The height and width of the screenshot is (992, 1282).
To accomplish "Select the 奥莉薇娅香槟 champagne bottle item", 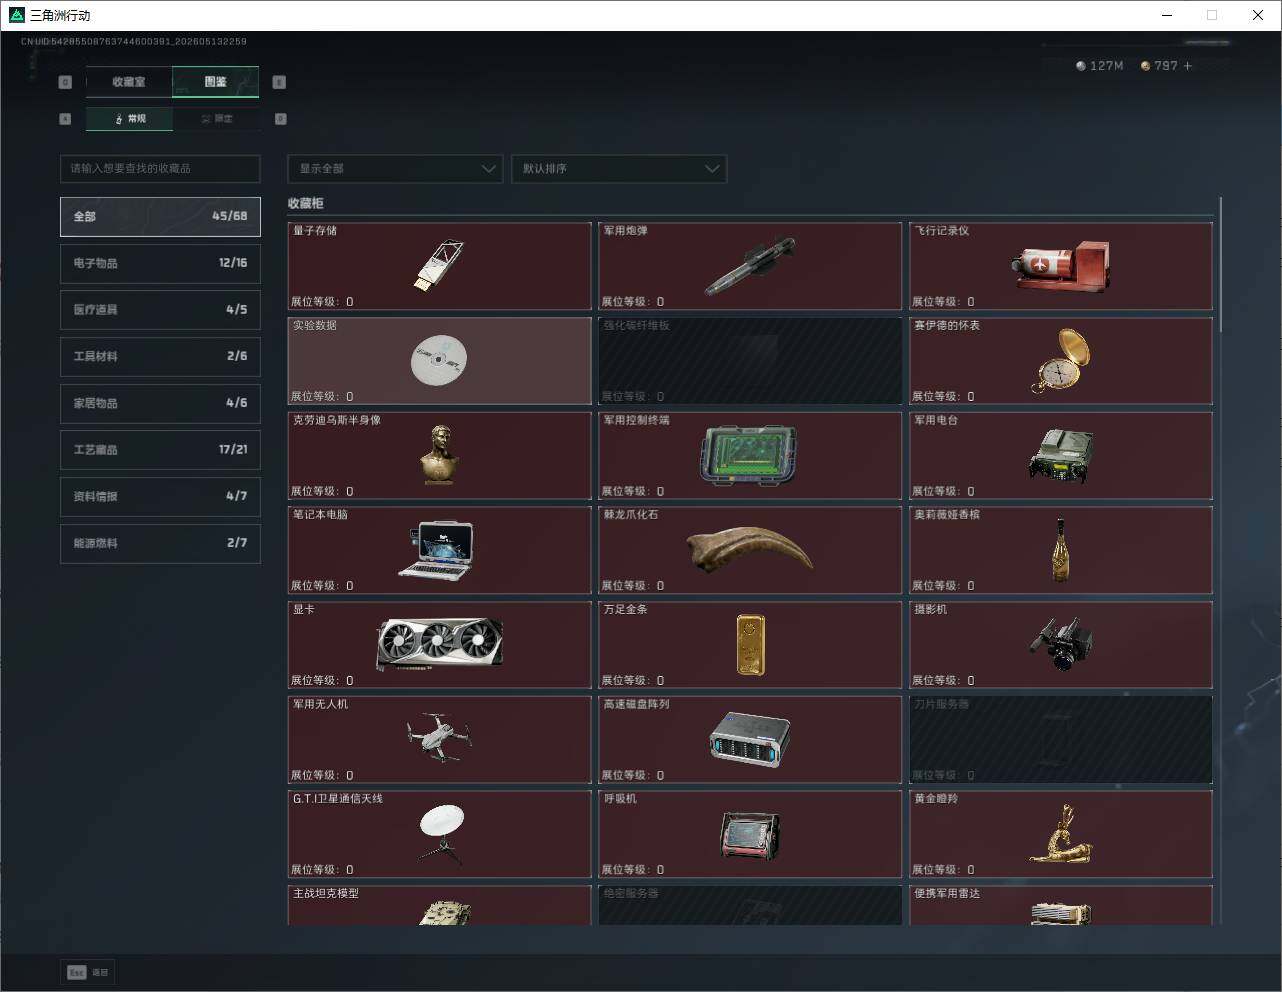I will tap(1061, 550).
